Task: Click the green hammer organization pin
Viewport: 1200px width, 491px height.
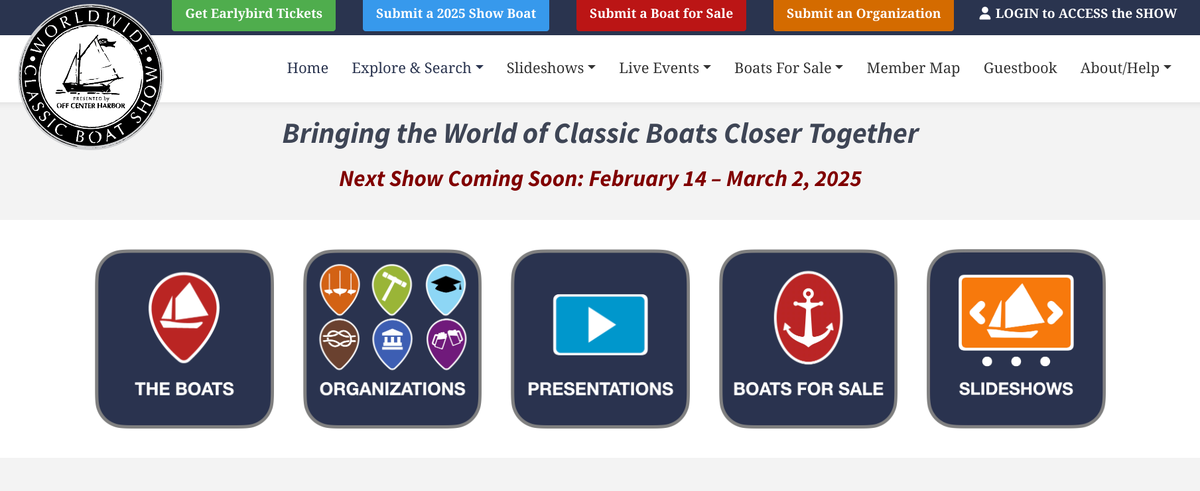Action: tap(392, 289)
